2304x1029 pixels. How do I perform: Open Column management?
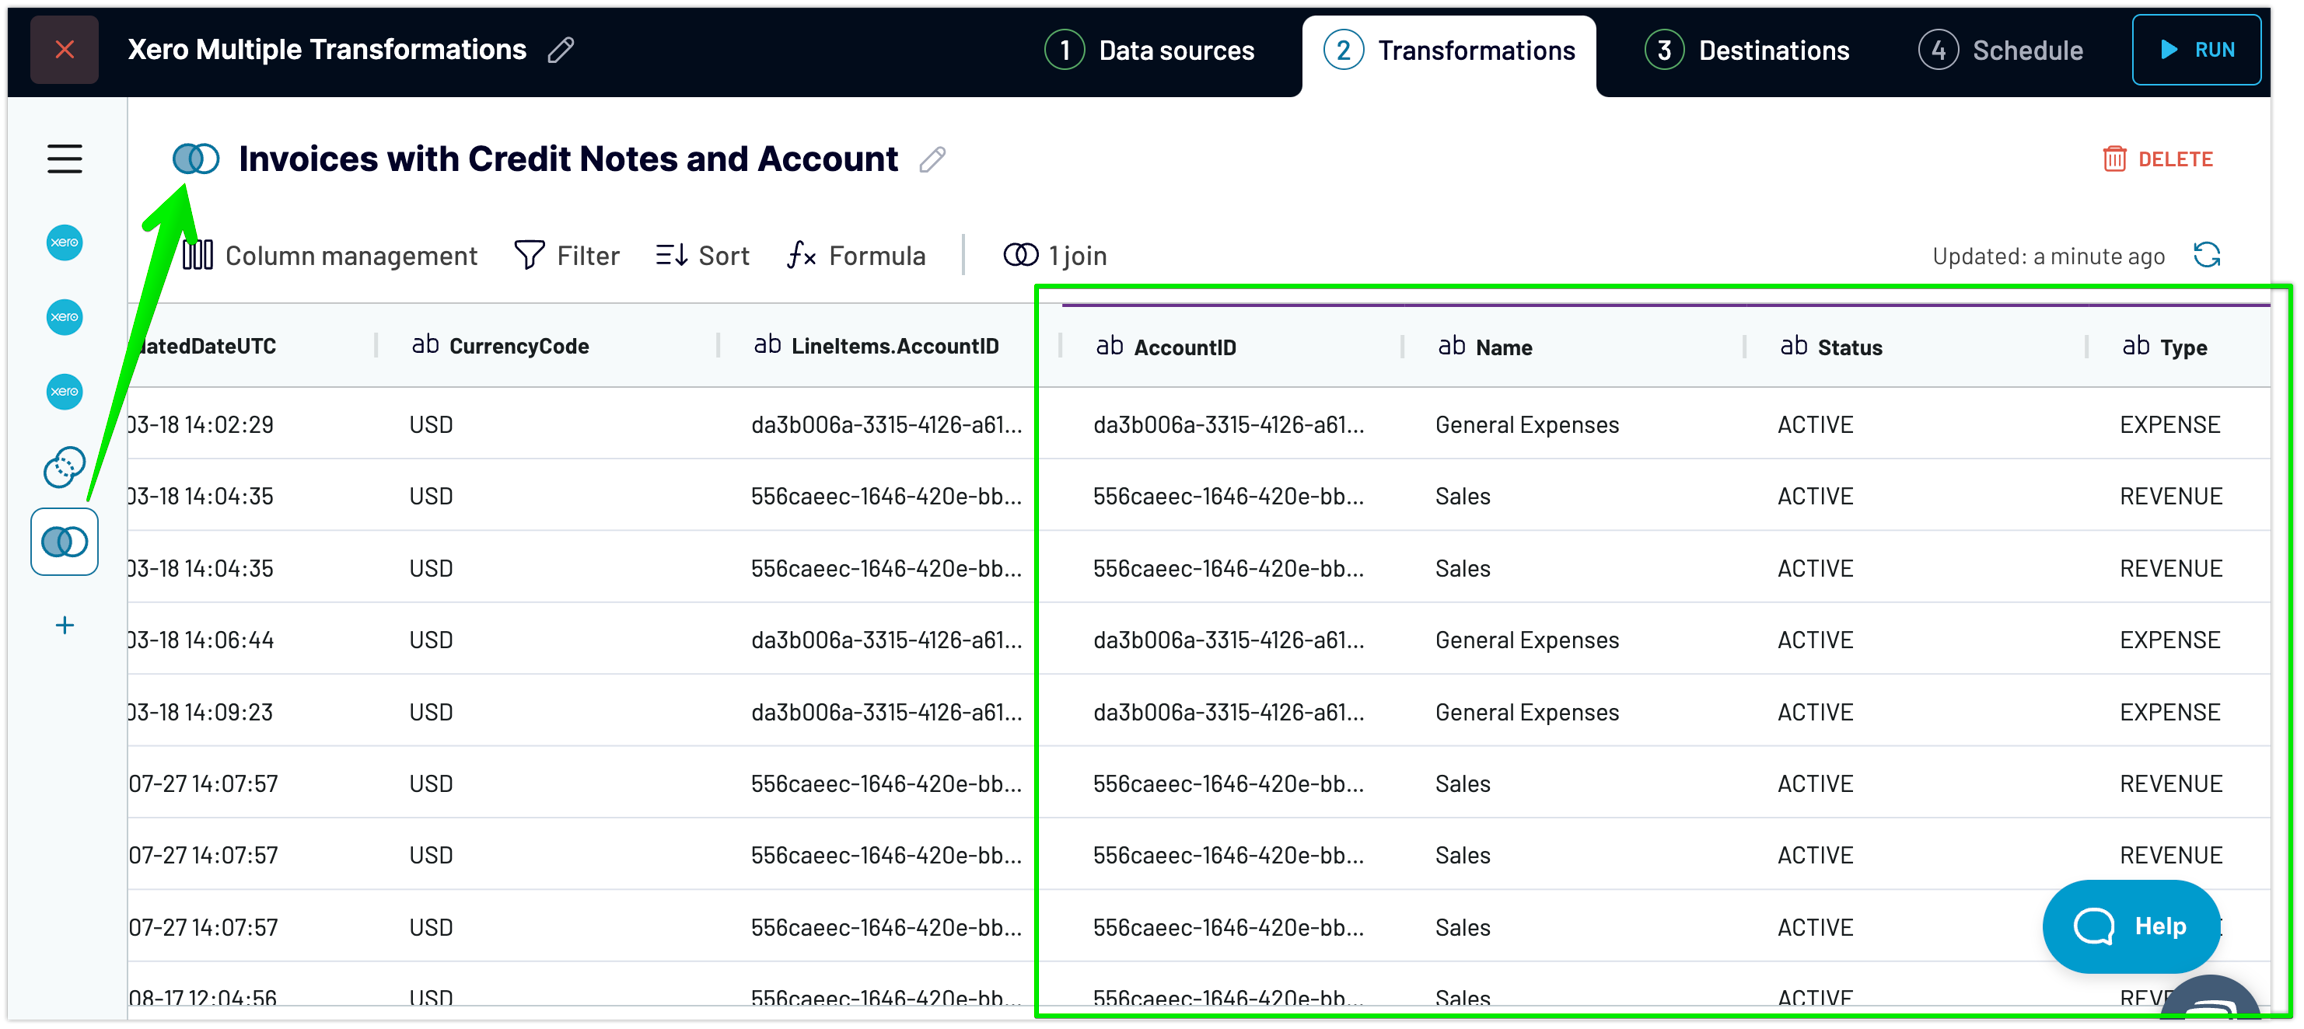330,256
